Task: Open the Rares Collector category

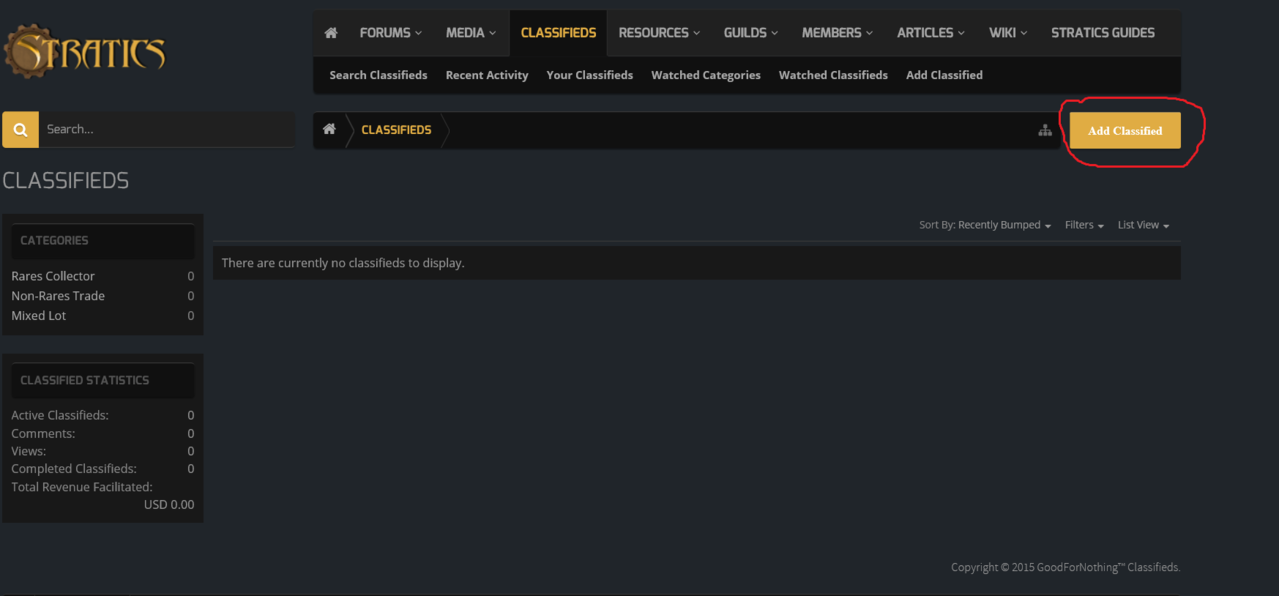Action: [53, 276]
